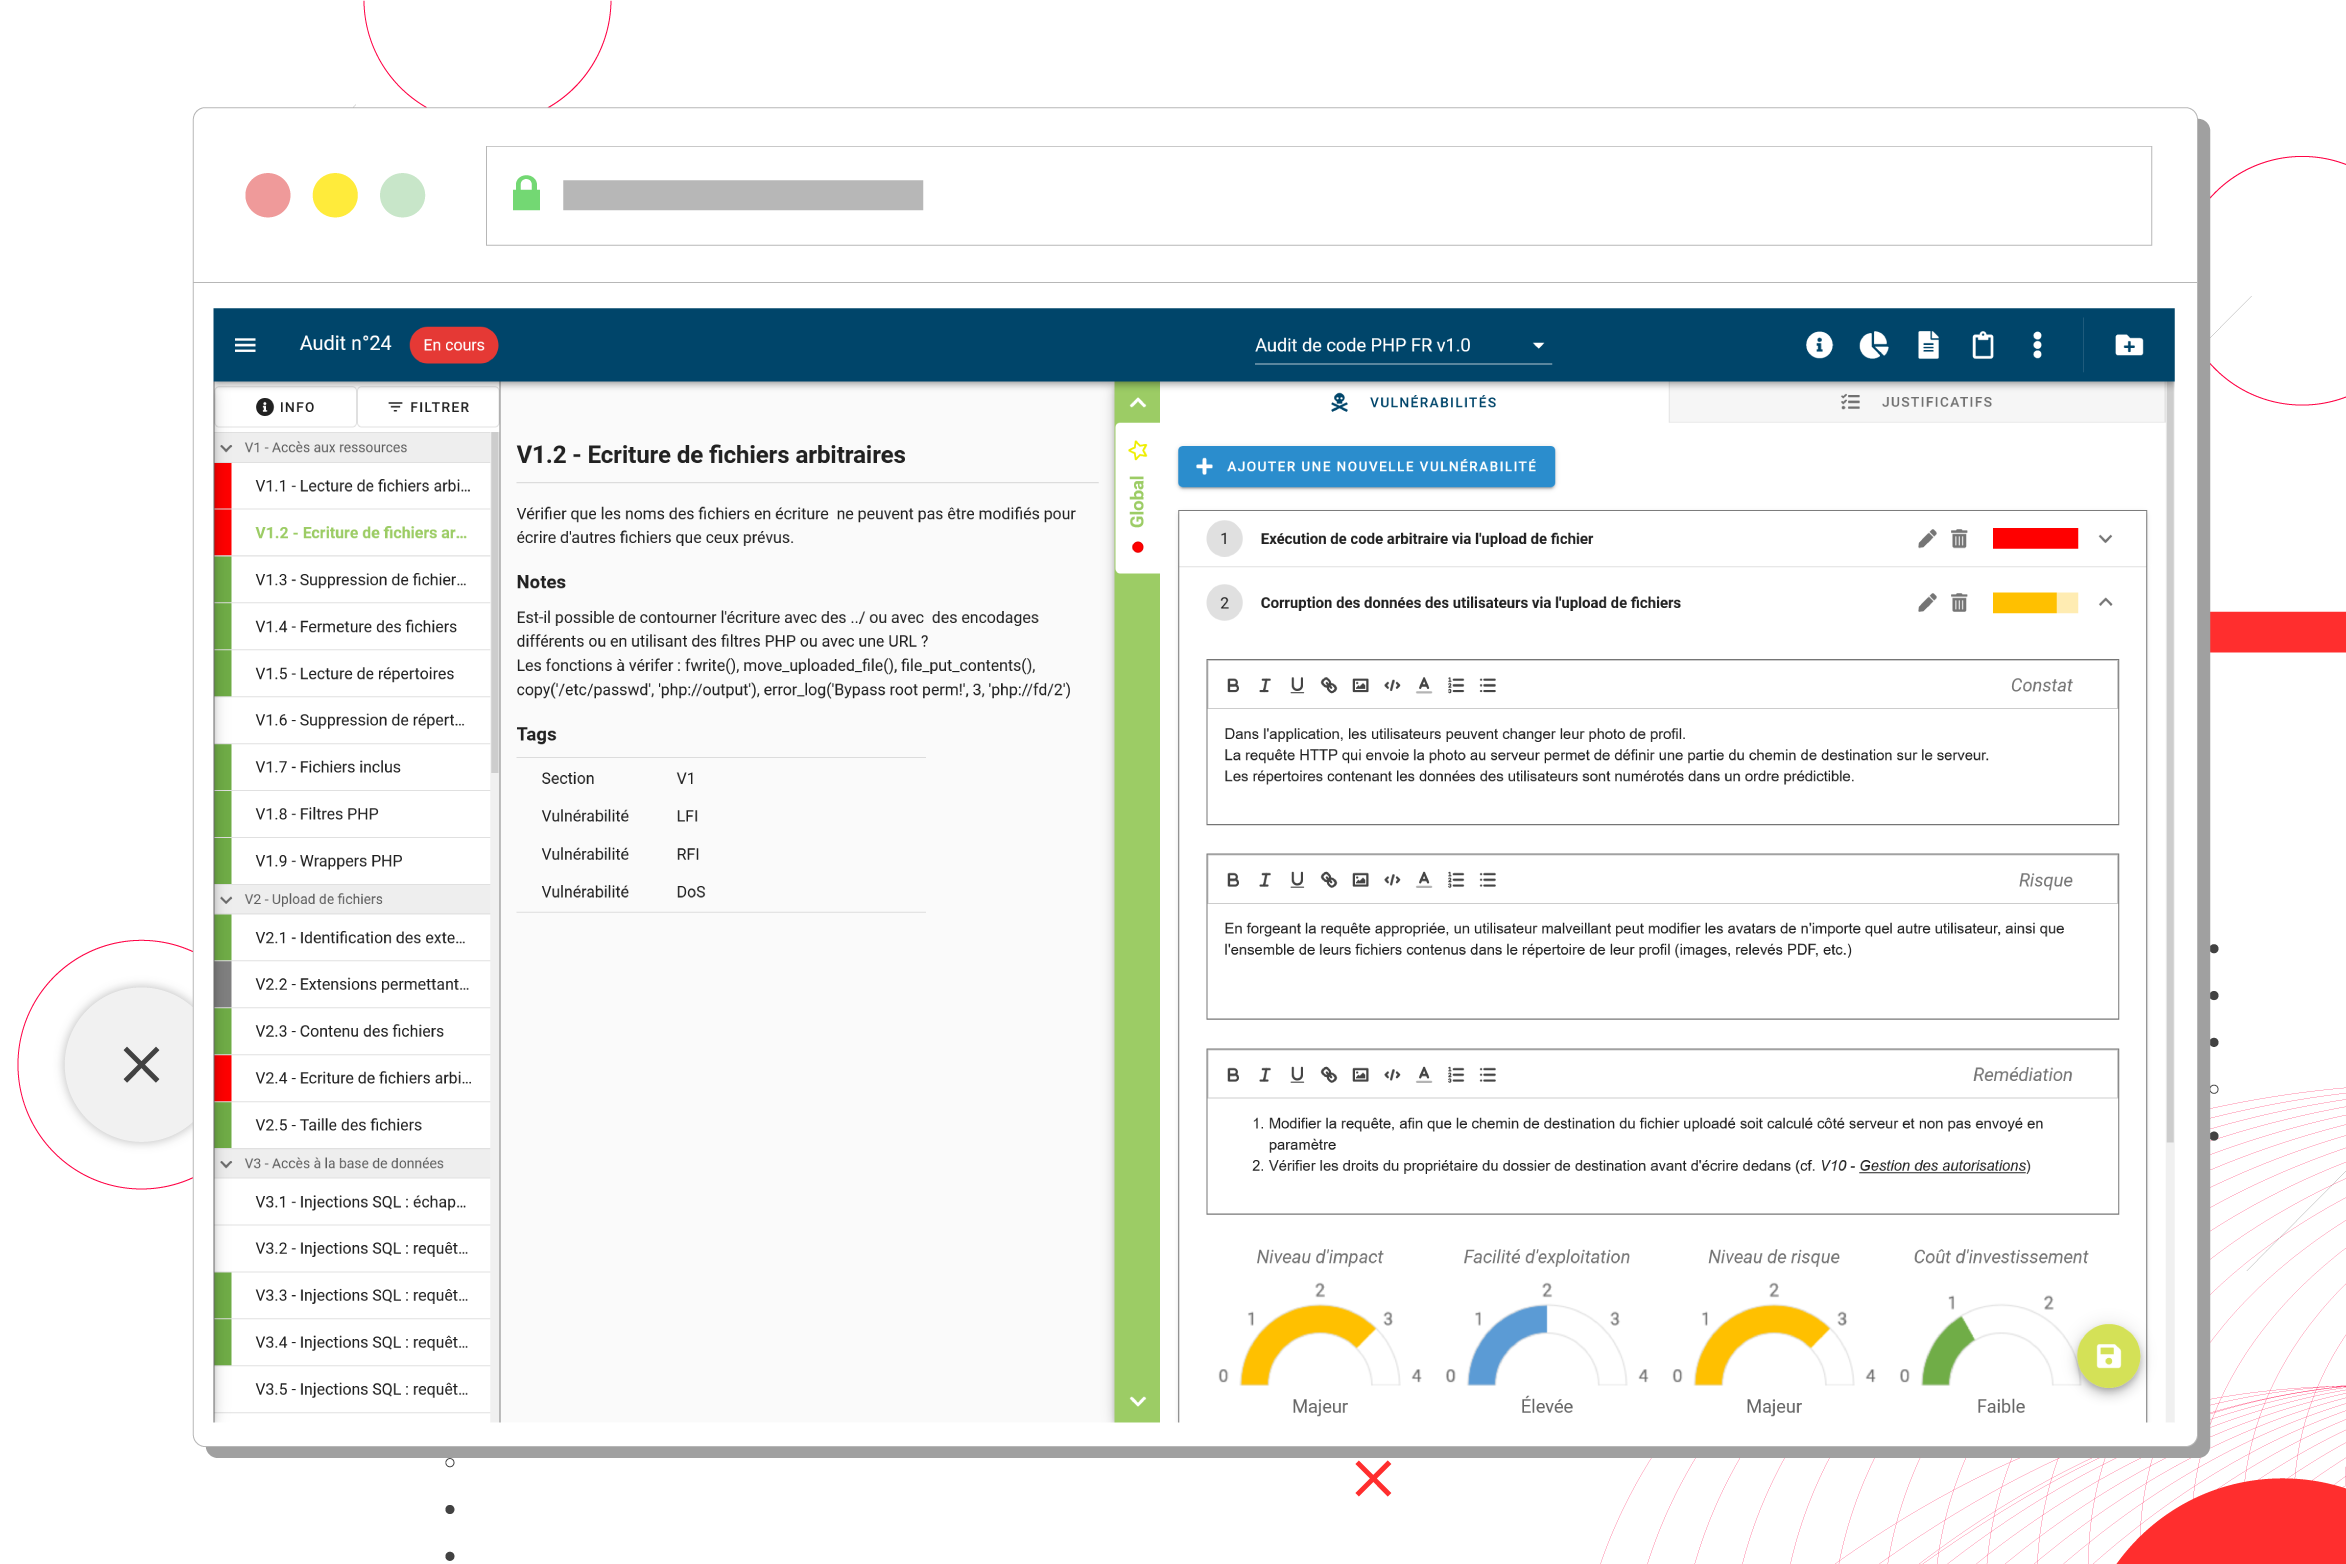Open the pie chart statistics icon
The width and height of the screenshot is (2346, 1564).
pyautogui.click(x=1873, y=345)
